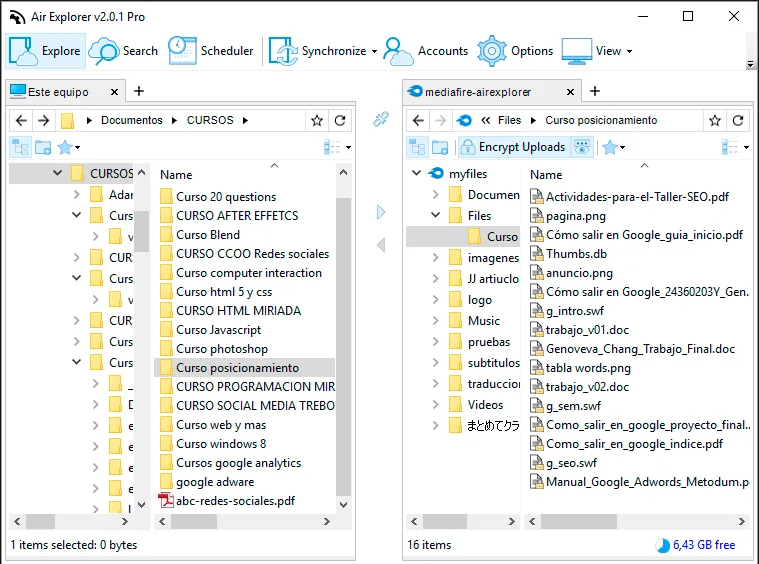Click the Documentos breadcrumb link
The height and width of the screenshot is (564, 759).
point(132,120)
